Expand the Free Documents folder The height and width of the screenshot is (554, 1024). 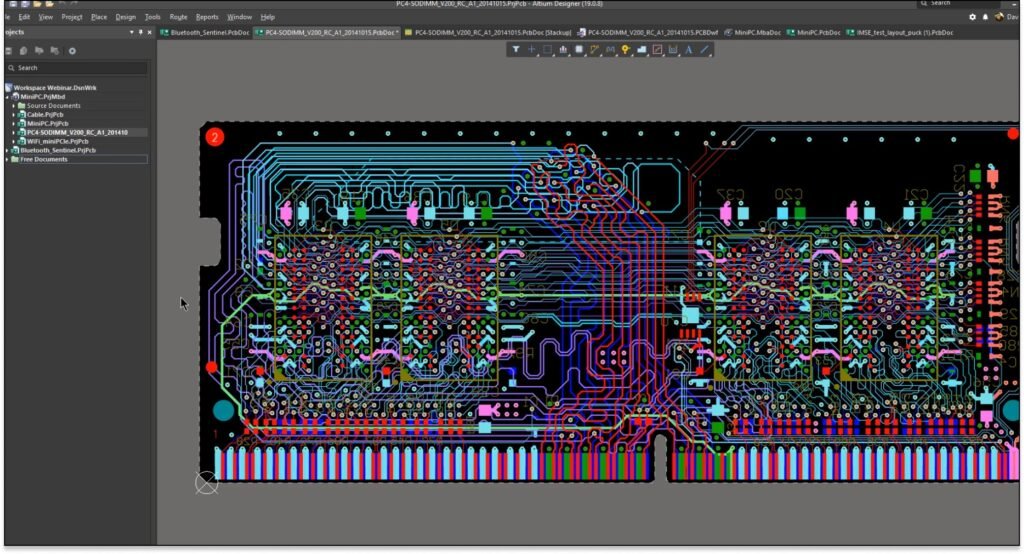tap(8, 159)
